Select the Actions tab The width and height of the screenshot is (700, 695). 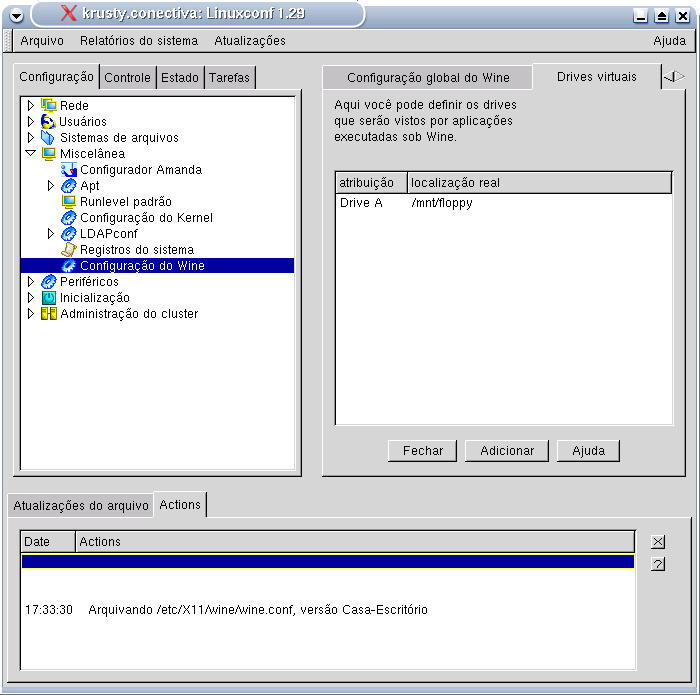click(x=180, y=504)
